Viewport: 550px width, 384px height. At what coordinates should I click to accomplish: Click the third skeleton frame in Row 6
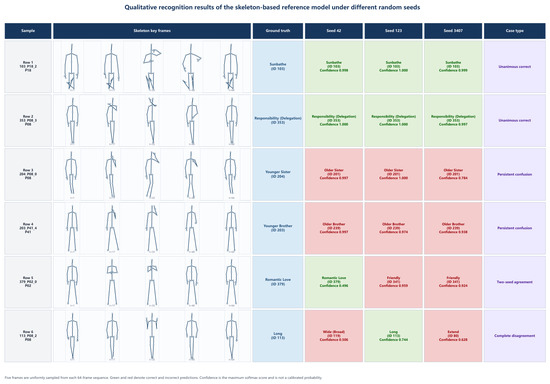(152, 336)
